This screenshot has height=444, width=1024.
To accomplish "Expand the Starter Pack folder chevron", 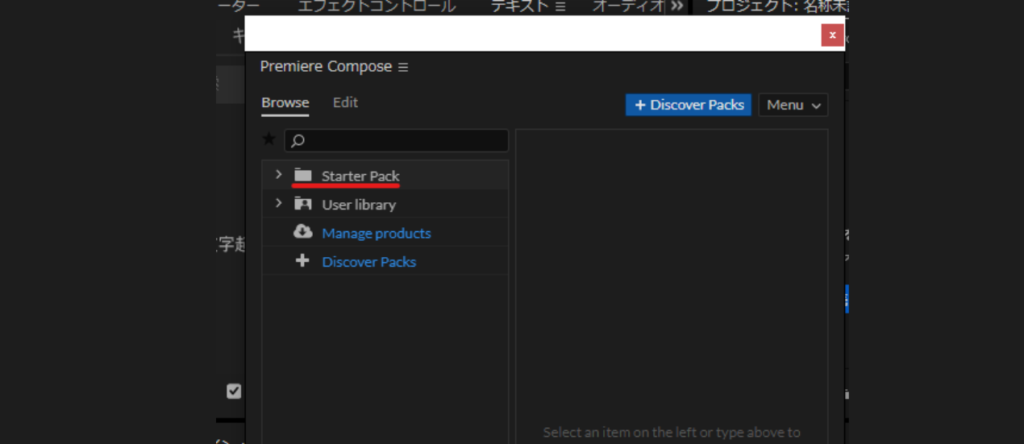I will coord(278,175).
